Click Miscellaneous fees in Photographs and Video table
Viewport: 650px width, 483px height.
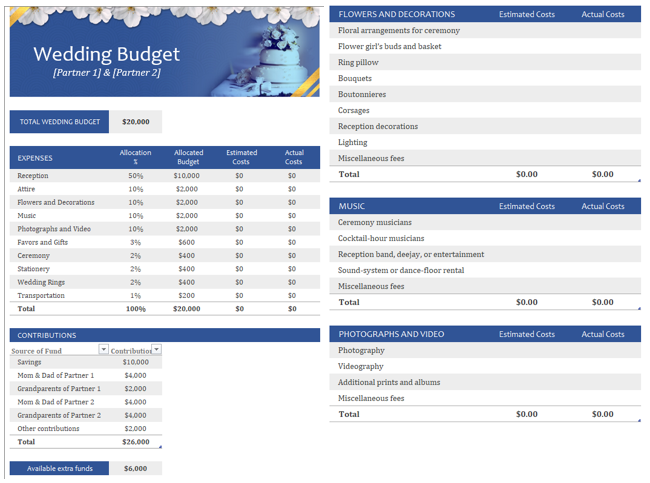coord(371,398)
